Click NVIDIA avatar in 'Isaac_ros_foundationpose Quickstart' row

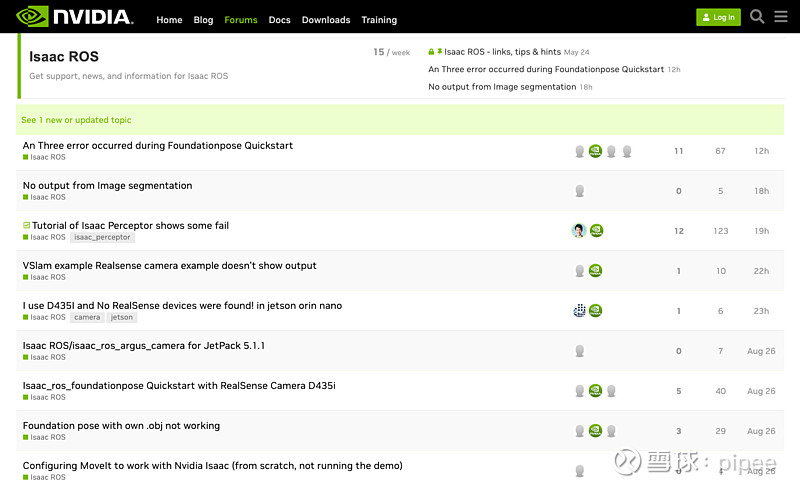coord(595,391)
